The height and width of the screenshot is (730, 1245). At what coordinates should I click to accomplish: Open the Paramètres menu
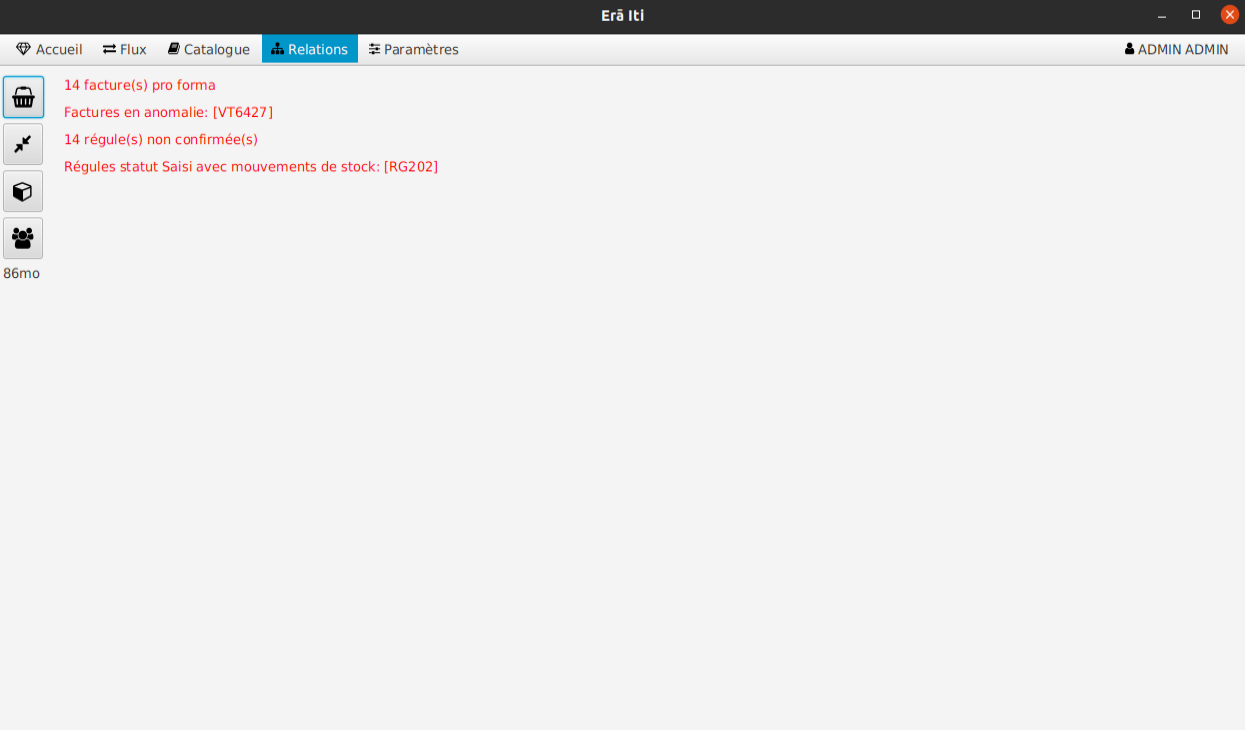click(x=413, y=49)
